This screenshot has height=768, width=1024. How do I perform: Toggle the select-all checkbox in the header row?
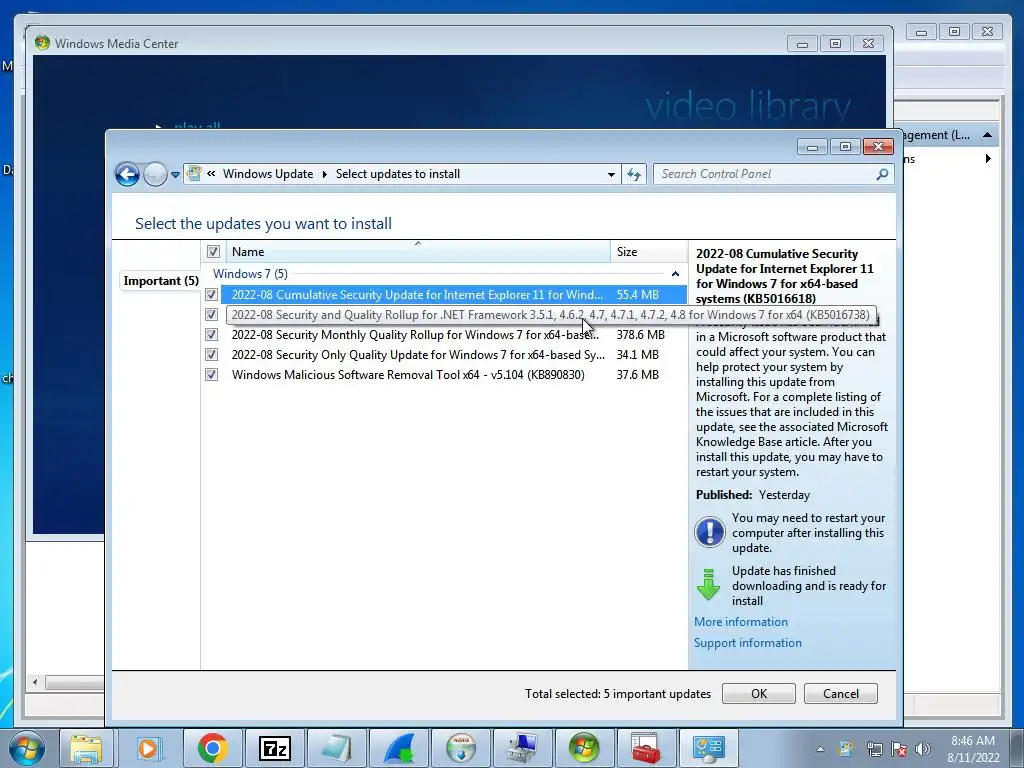(x=213, y=251)
